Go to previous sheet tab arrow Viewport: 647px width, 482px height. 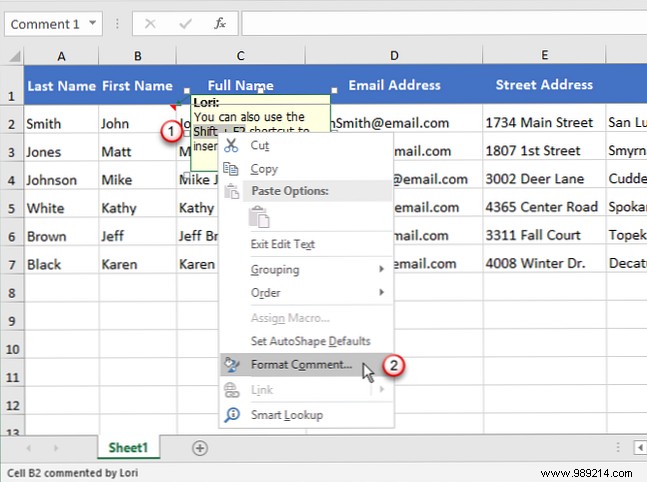28,448
